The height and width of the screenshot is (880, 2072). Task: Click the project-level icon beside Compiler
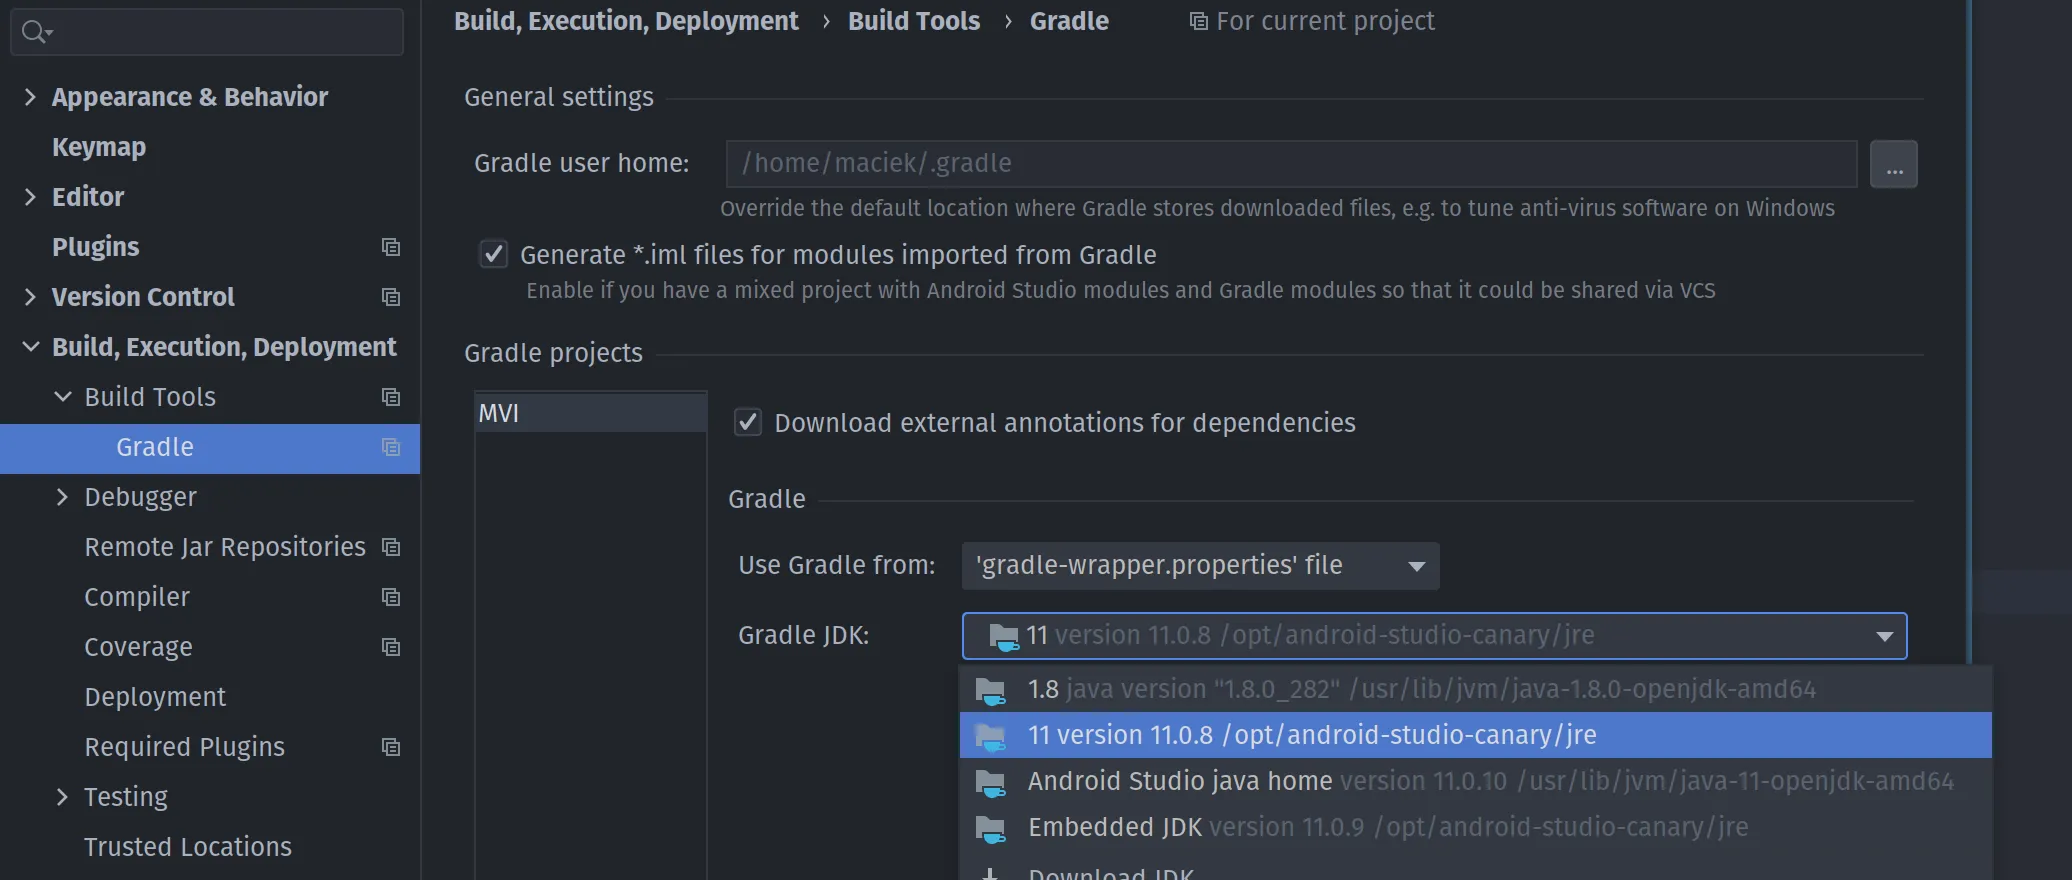point(391,597)
